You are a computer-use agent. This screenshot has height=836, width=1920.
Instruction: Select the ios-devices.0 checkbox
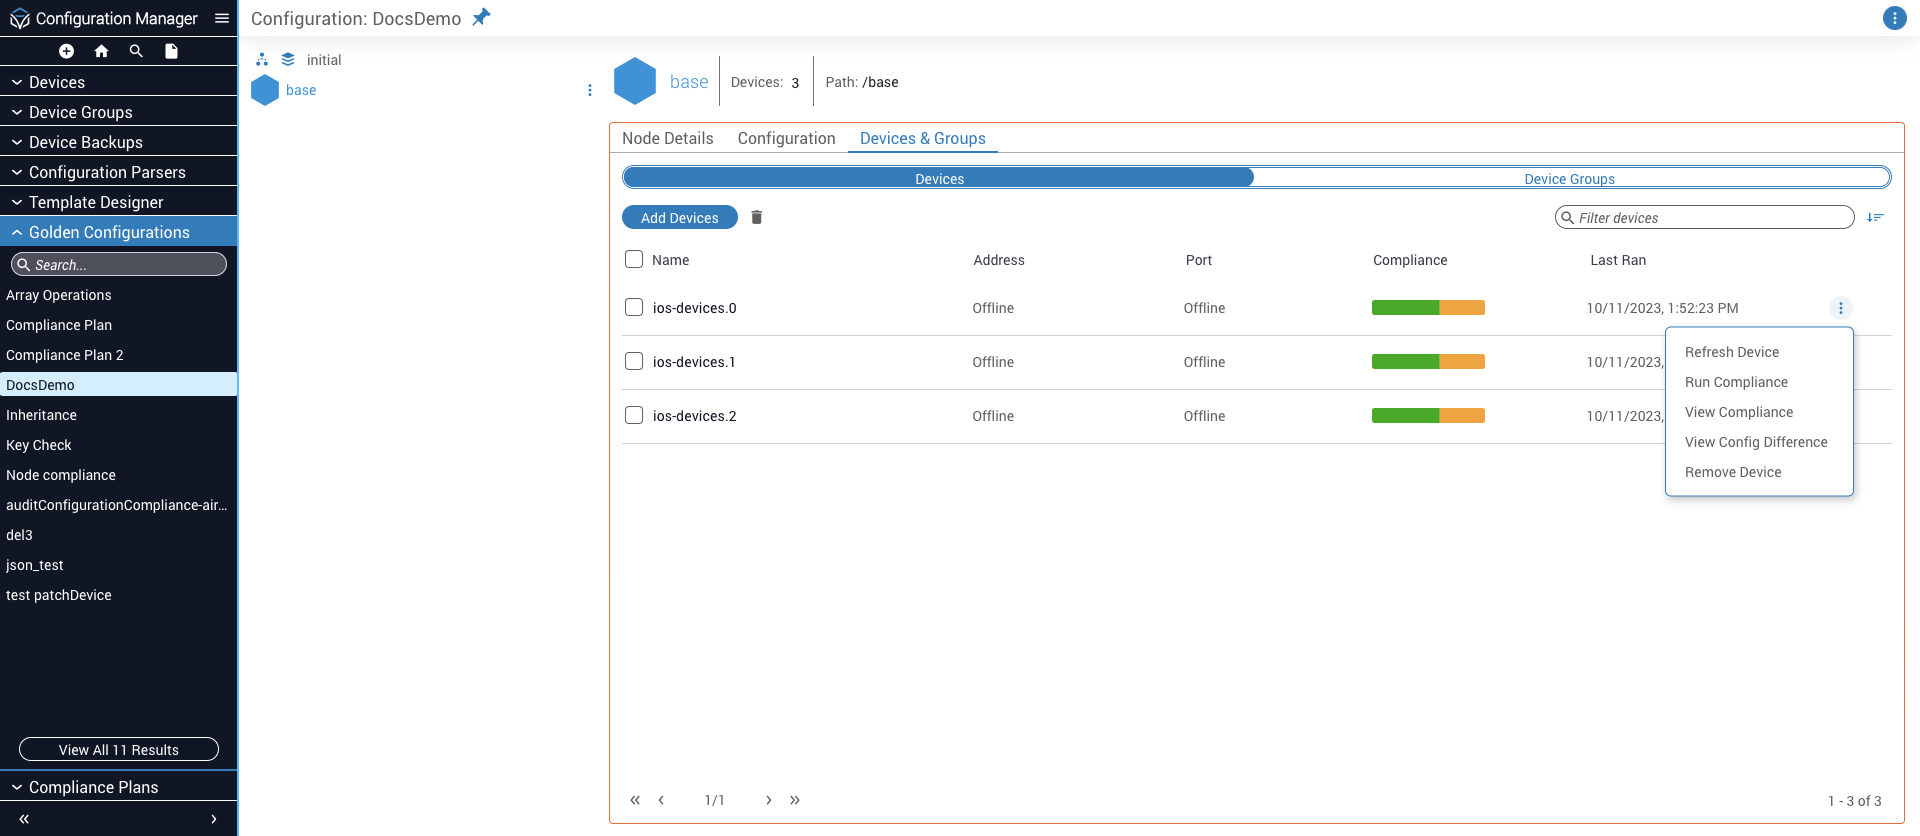coord(634,307)
